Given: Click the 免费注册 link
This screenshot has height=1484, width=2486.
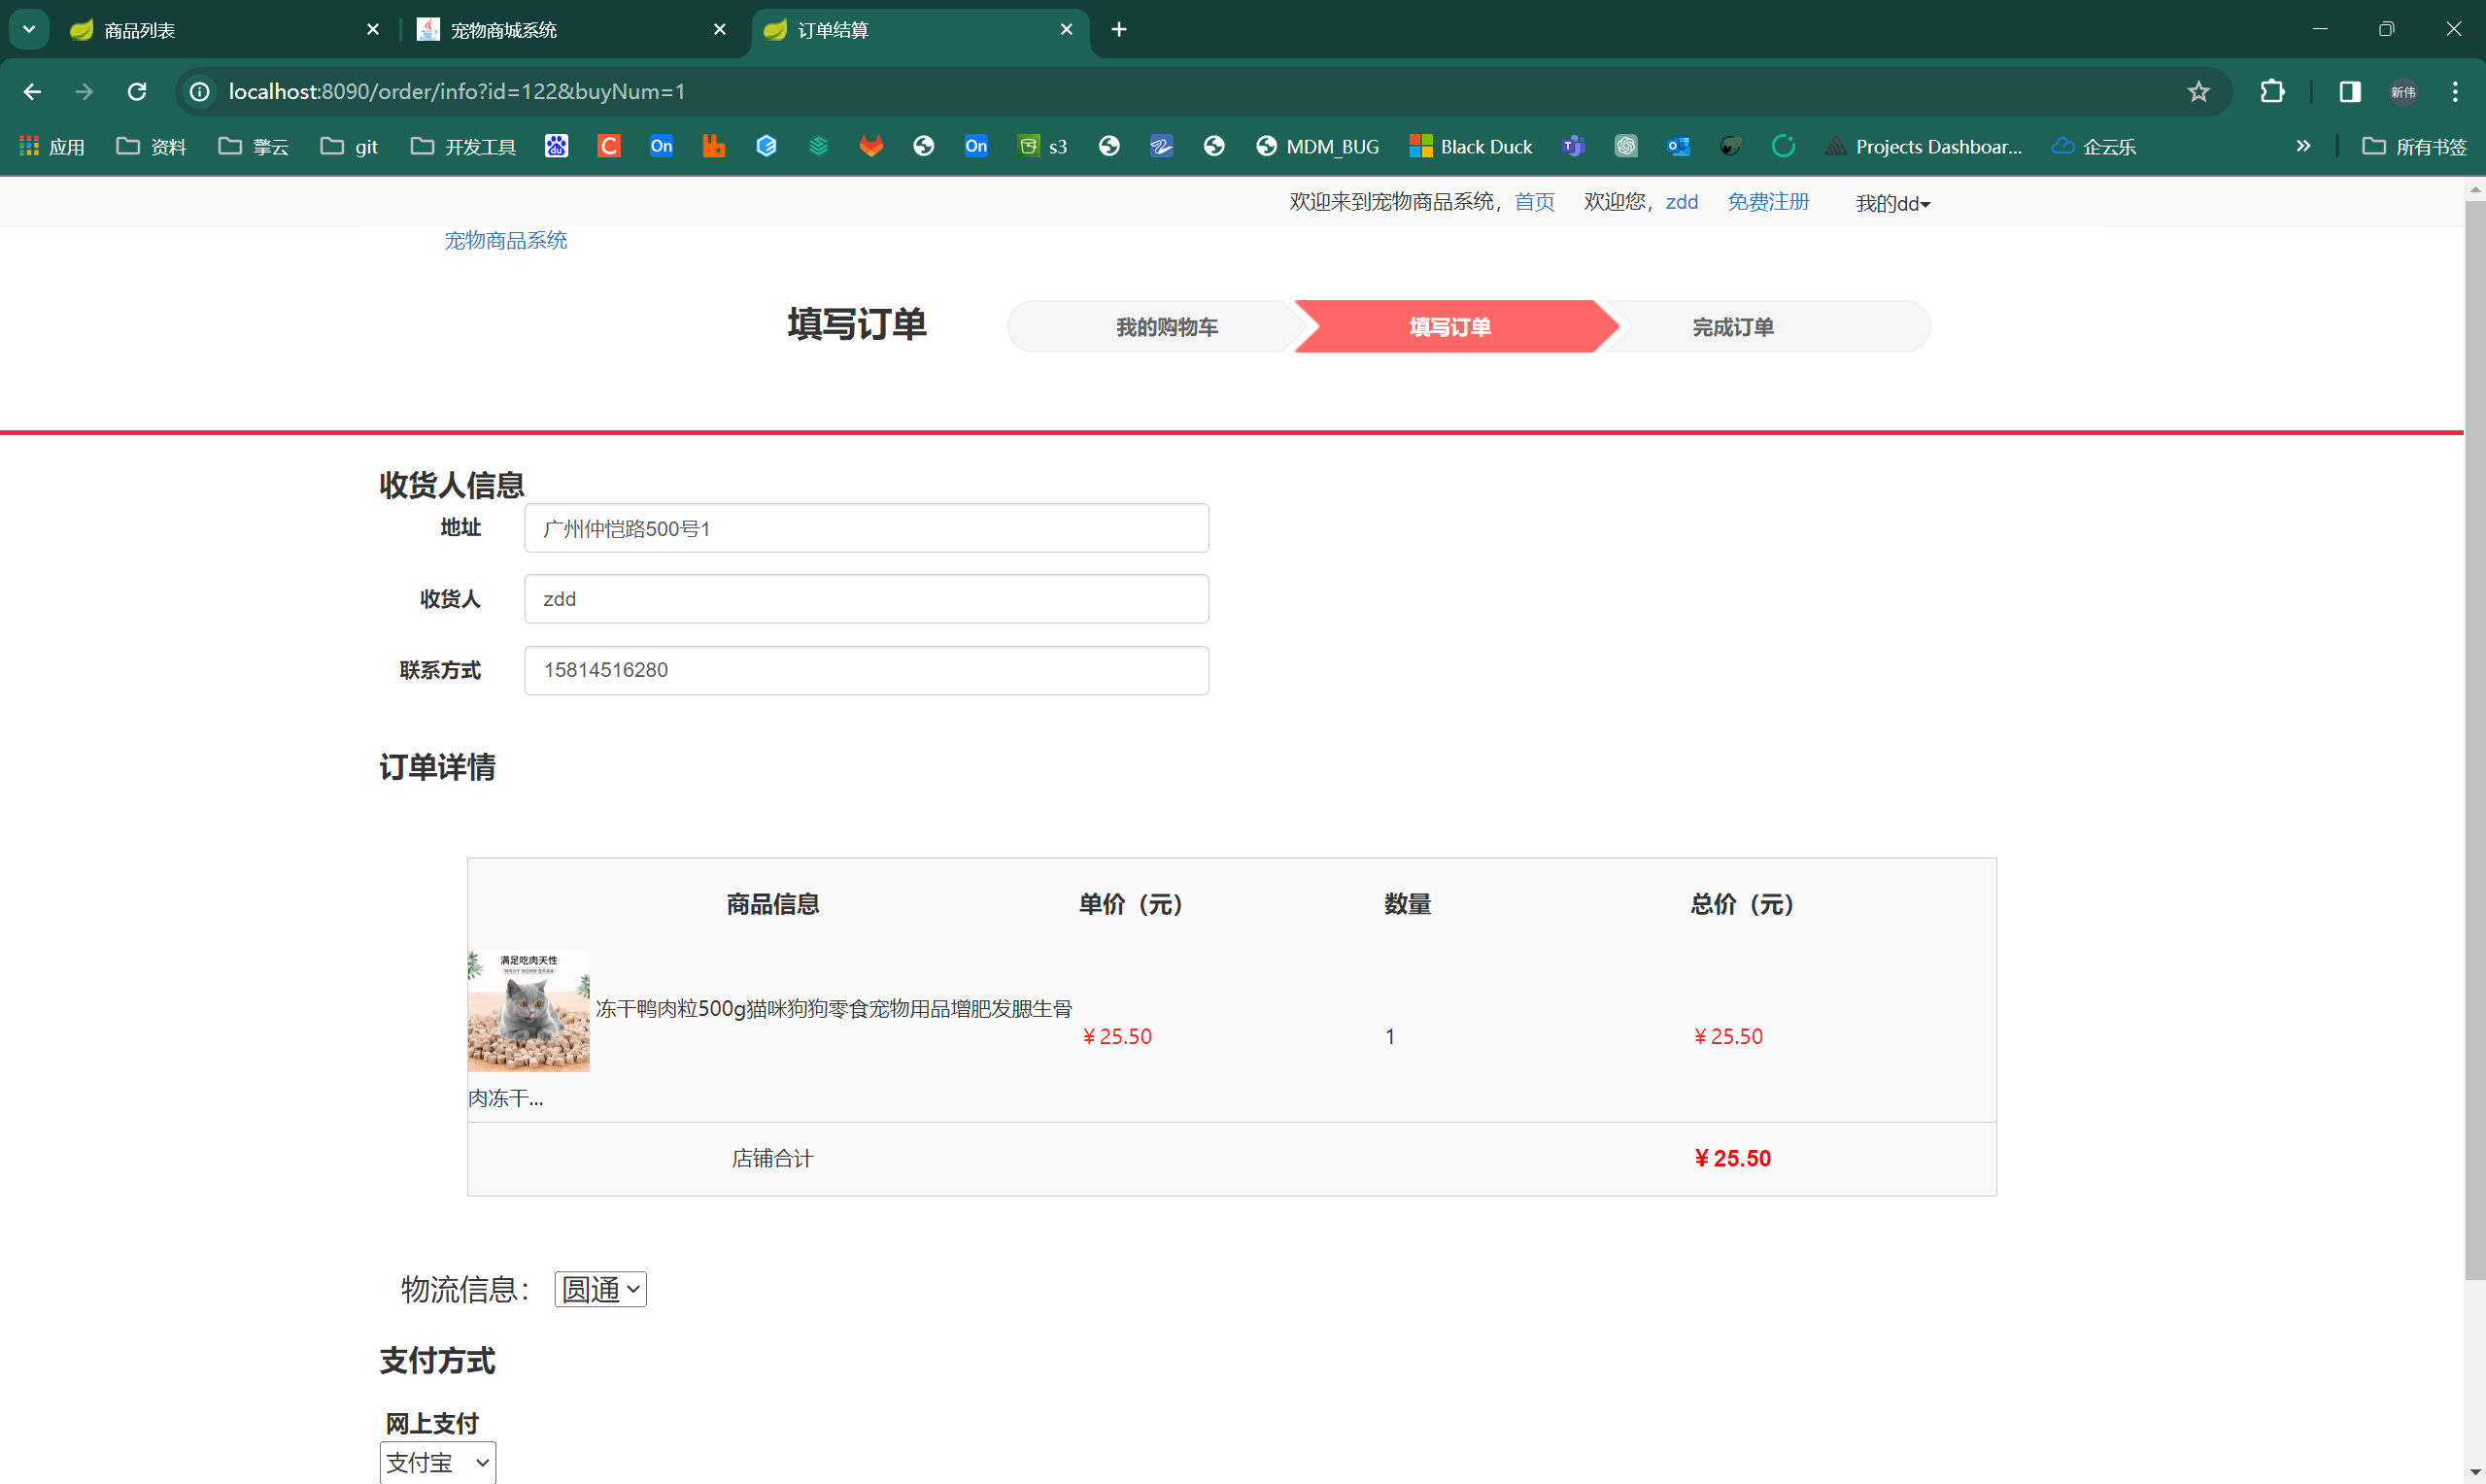Looking at the screenshot, I should [x=1768, y=202].
